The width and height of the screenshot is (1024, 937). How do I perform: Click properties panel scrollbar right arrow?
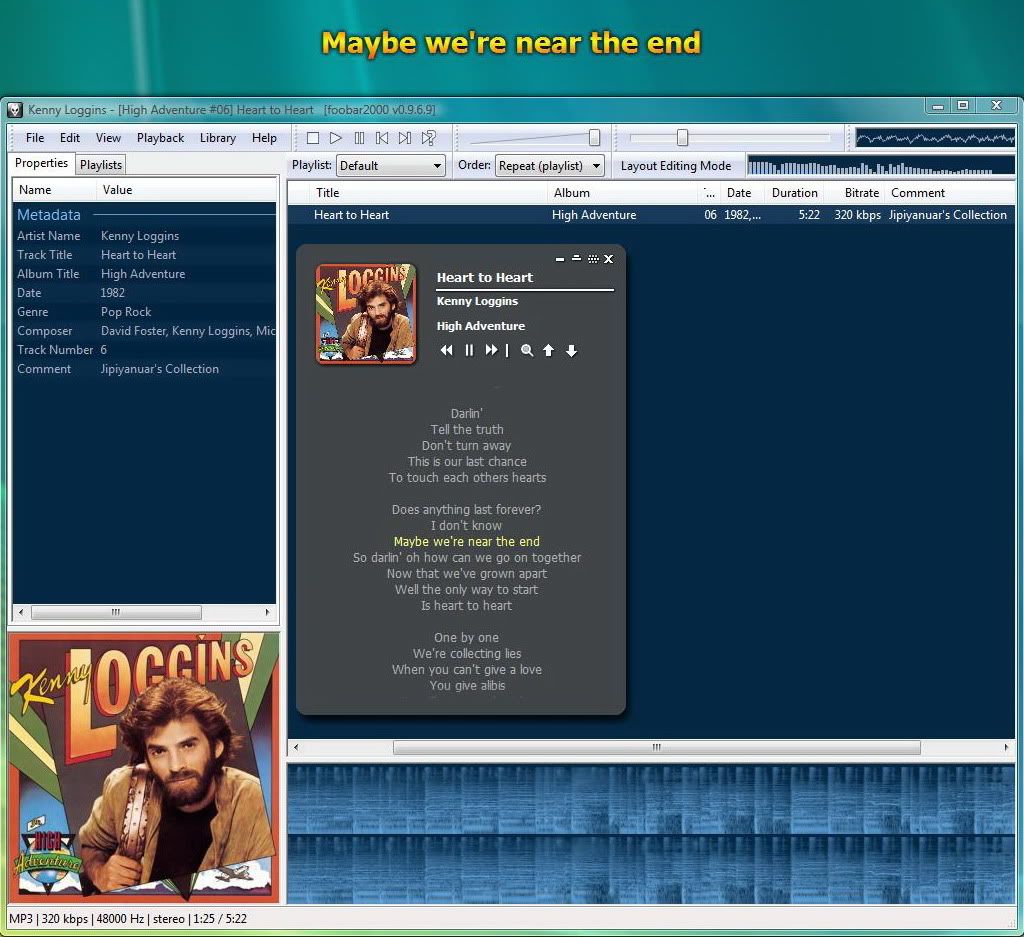(267, 612)
